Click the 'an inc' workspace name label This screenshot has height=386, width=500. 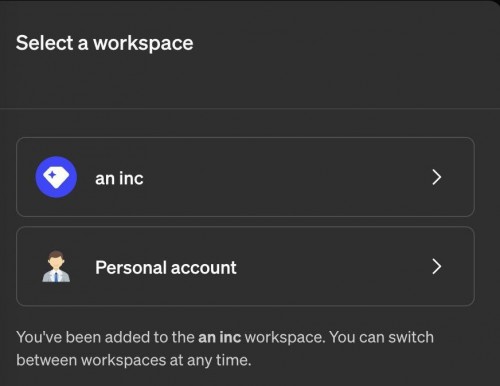pos(119,178)
